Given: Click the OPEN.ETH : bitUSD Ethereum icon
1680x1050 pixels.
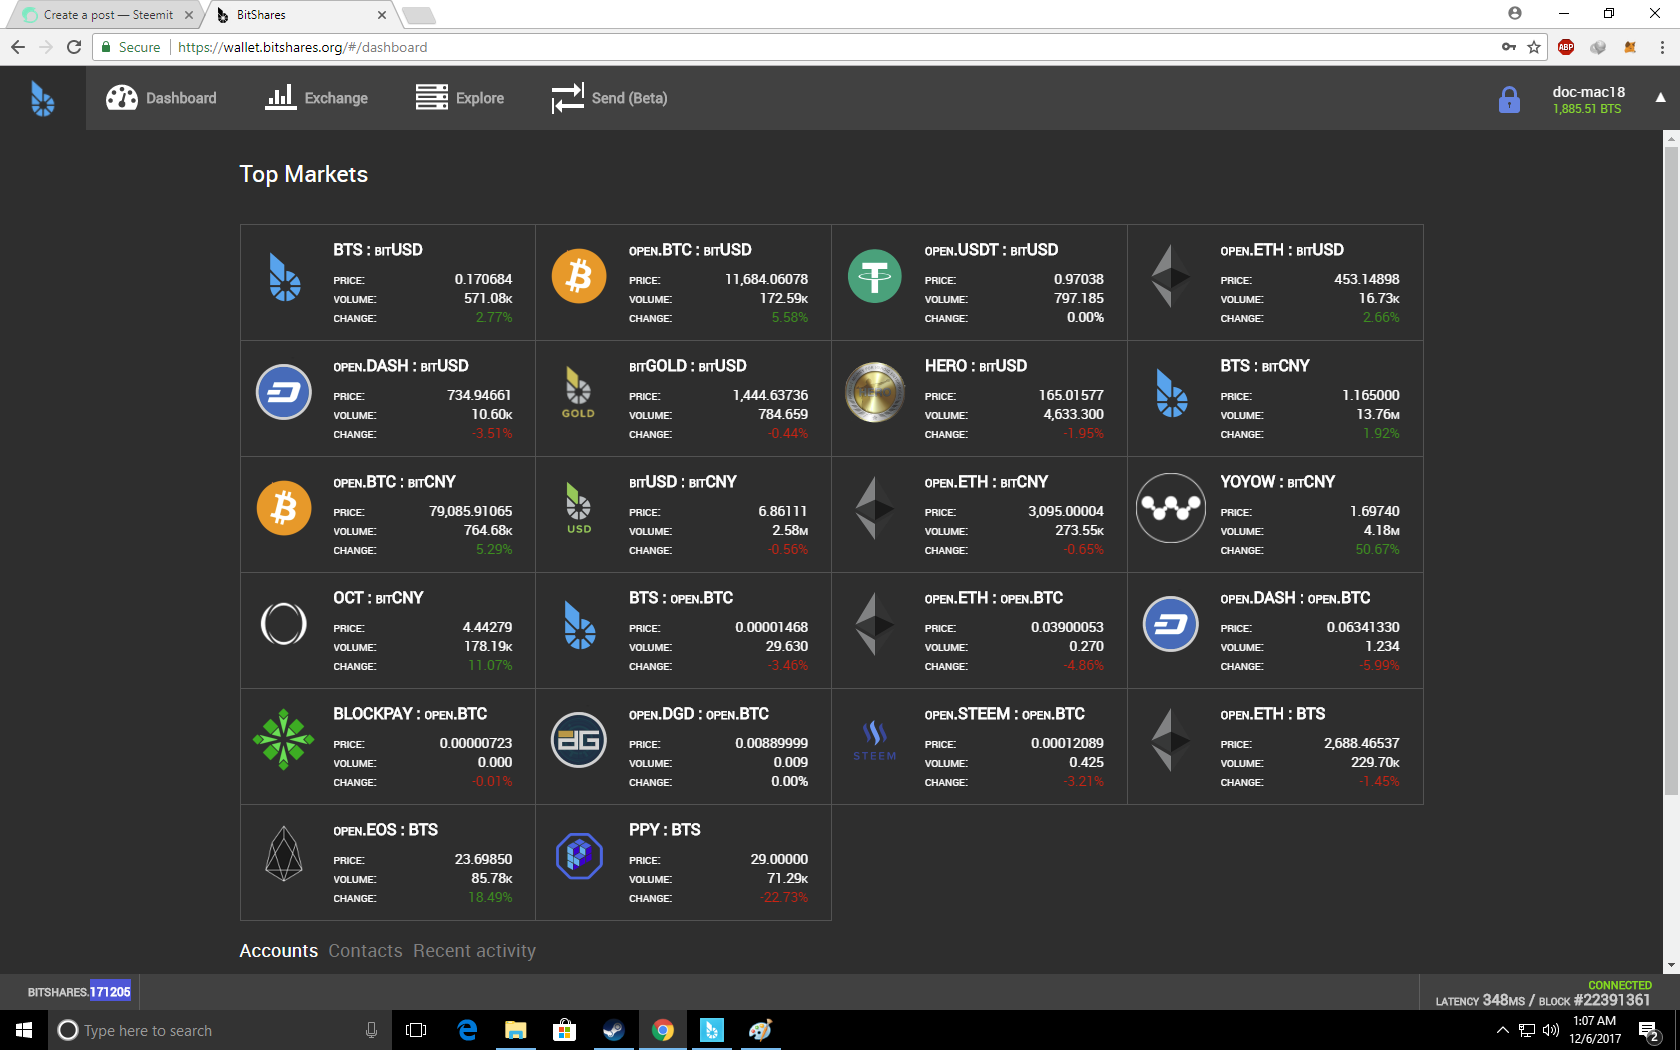Looking at the screenshot, I should tap(1171, 276).
